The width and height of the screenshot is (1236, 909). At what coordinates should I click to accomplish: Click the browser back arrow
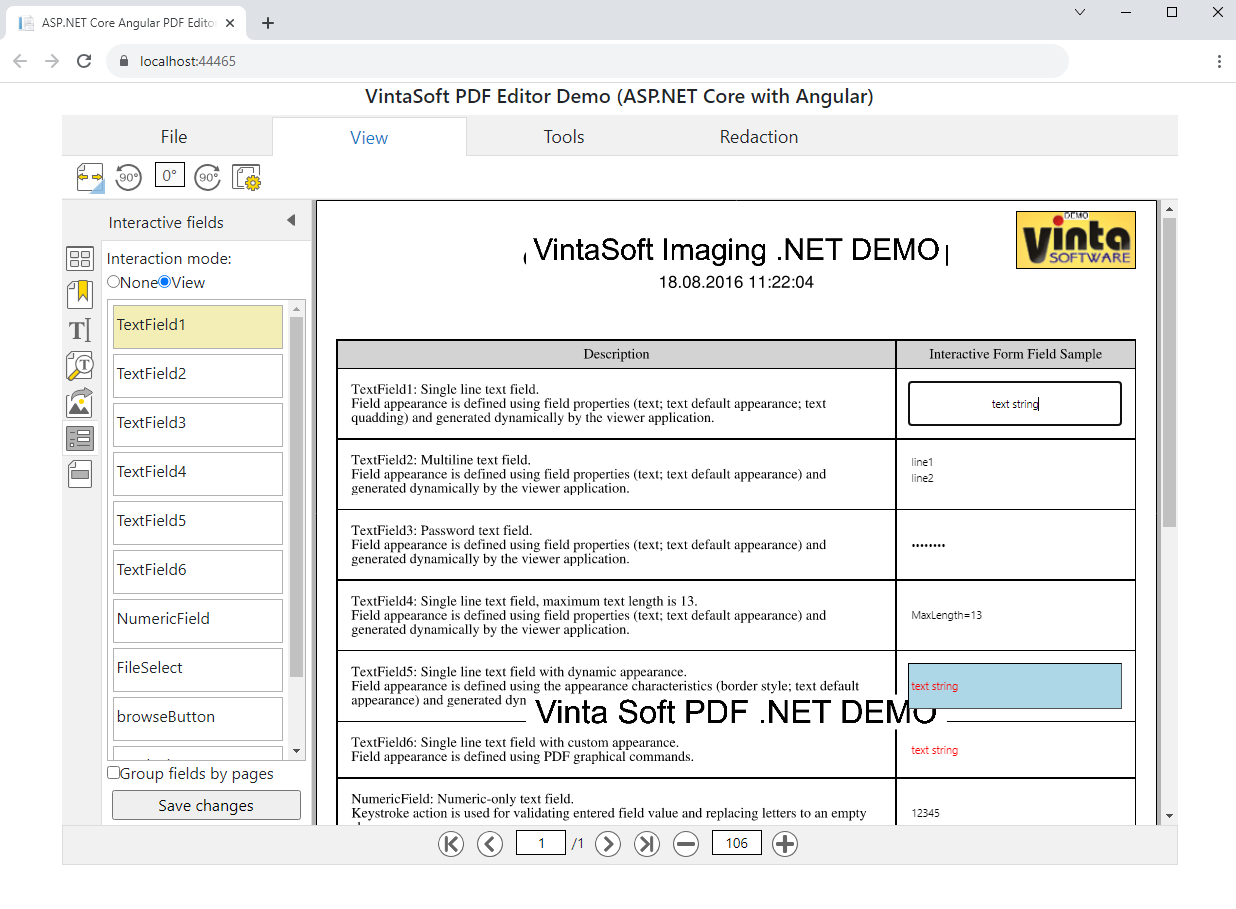[20, 61]
